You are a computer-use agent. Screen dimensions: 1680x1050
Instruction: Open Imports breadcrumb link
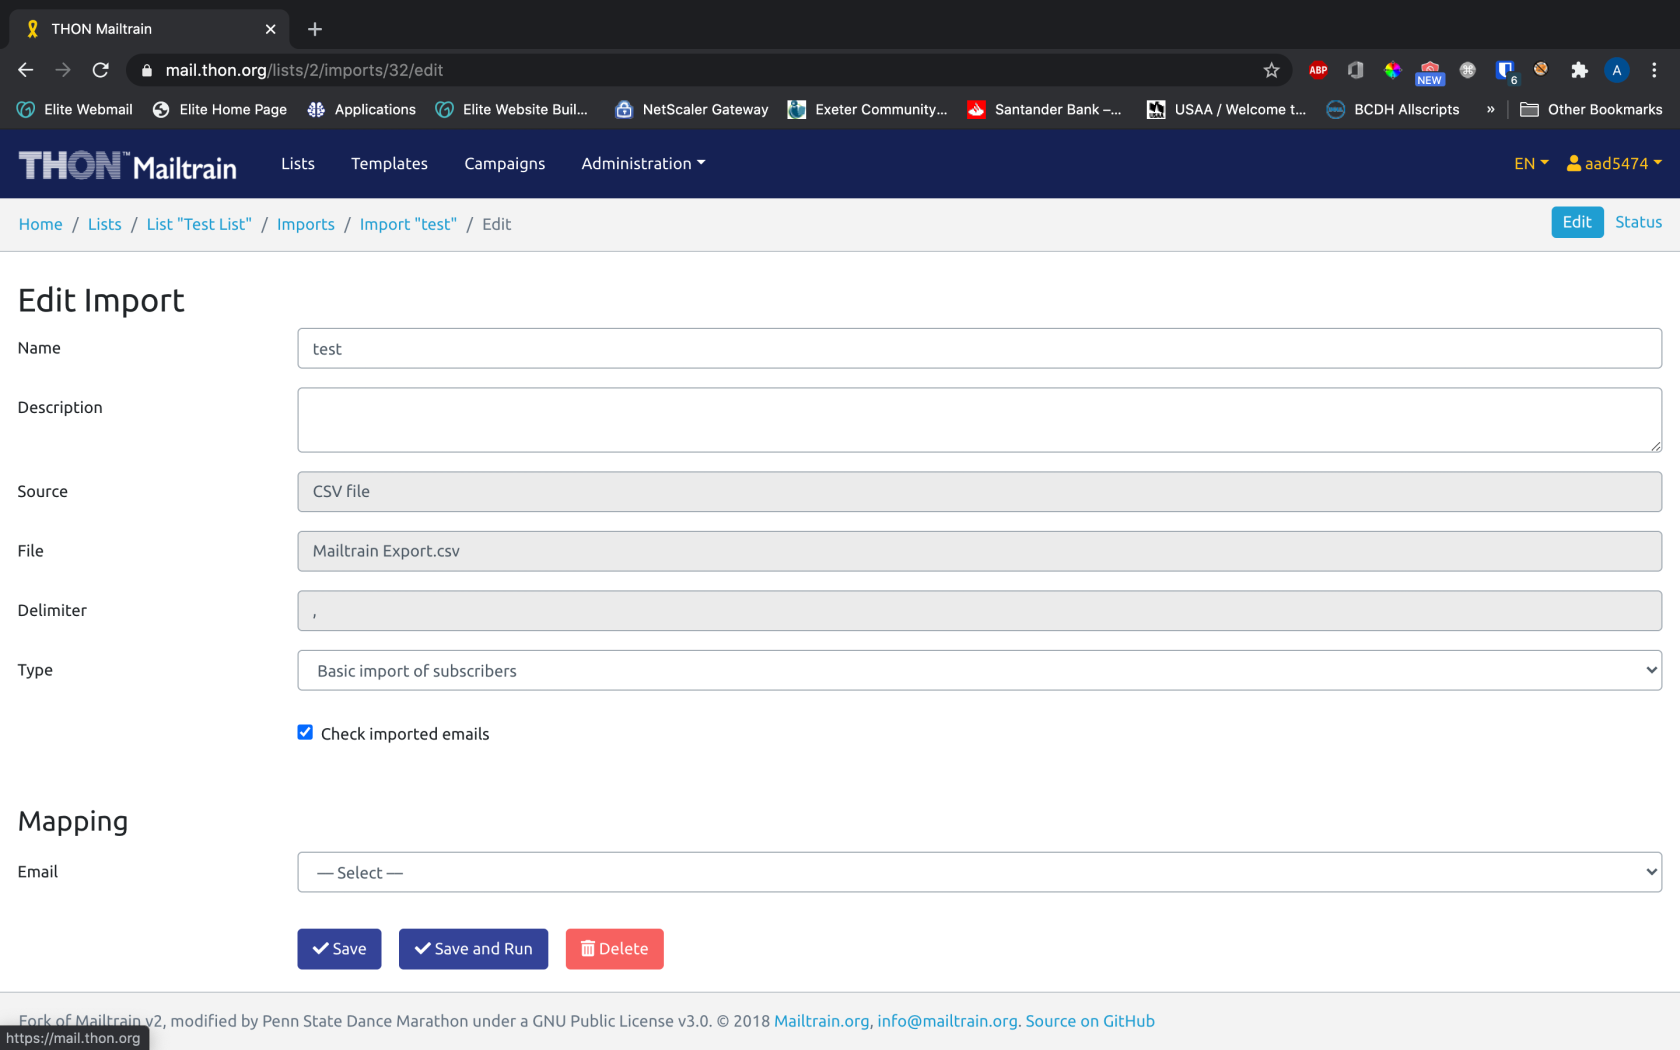point(305,224)
